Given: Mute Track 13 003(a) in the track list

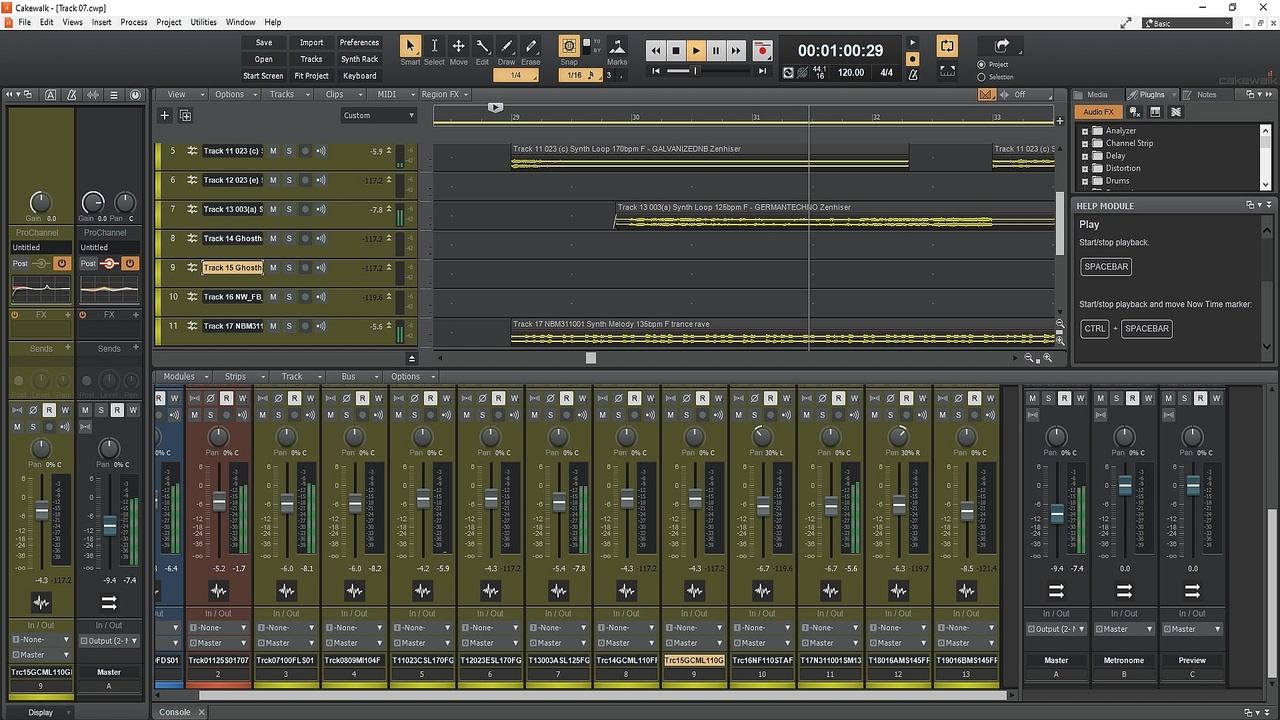Looking at the screenshot, I should 273,210.
